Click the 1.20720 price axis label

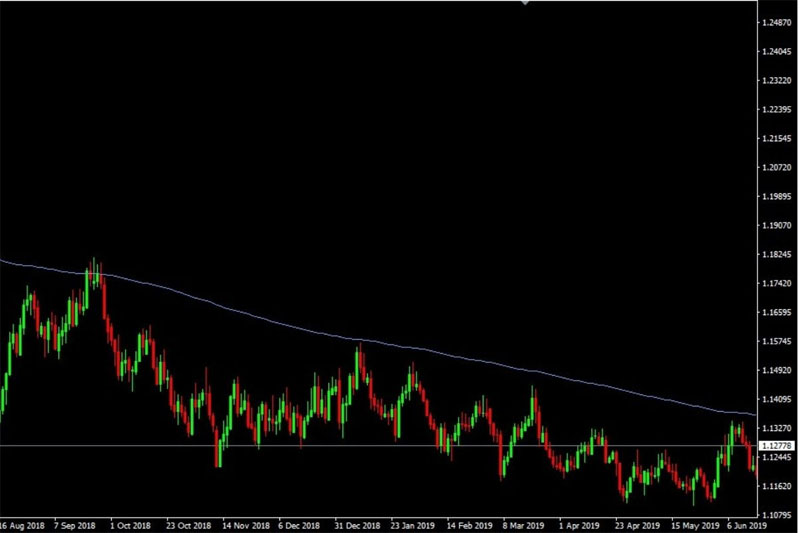[x=777, y=168]
